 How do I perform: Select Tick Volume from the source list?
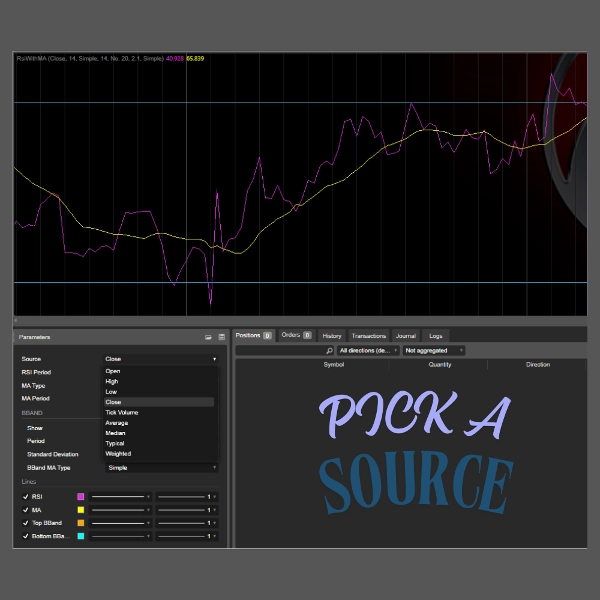(122, 412)
